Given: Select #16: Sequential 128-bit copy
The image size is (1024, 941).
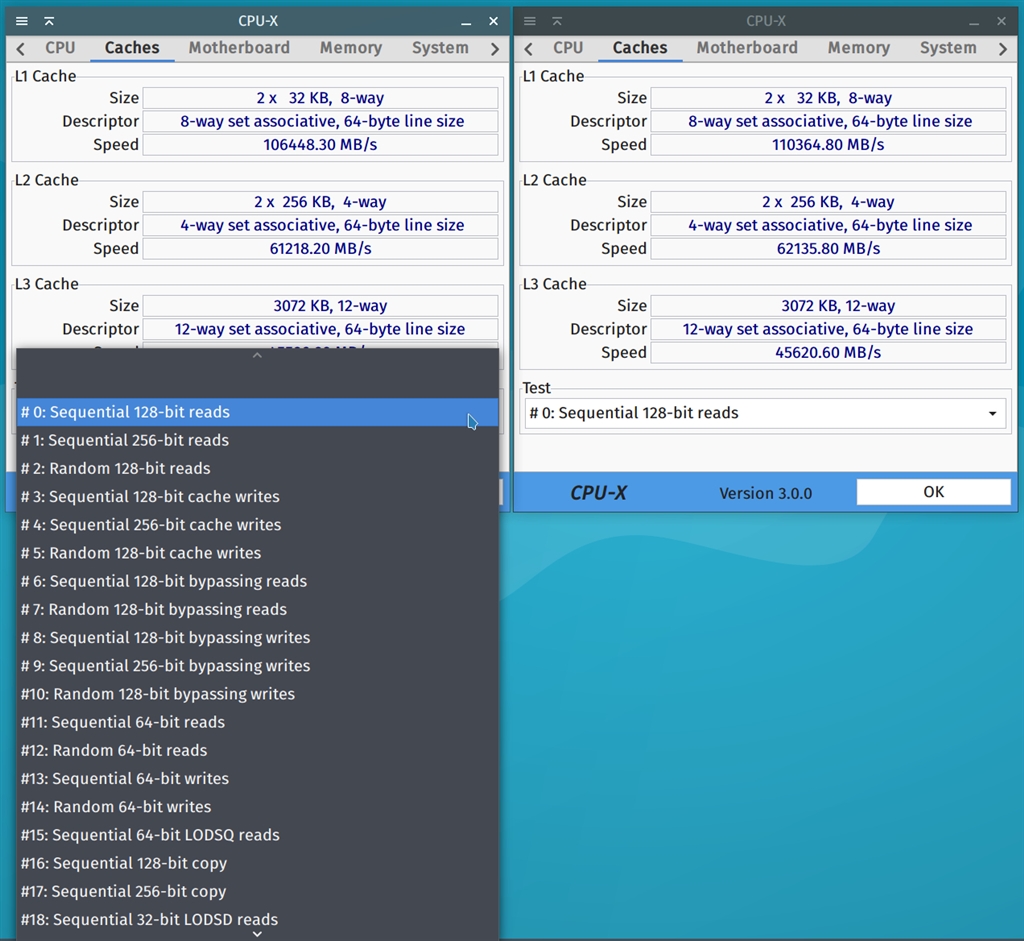Looking at the screenshot, I should pyautogui.click(x=257, y=863).
